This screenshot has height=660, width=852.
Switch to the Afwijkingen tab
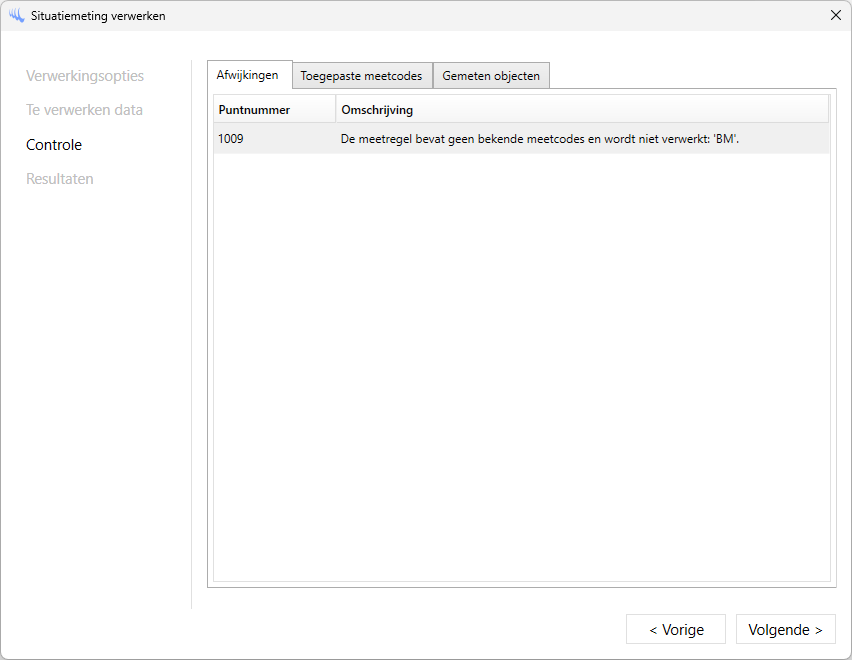pyautogui.click(x=248, y=75)
